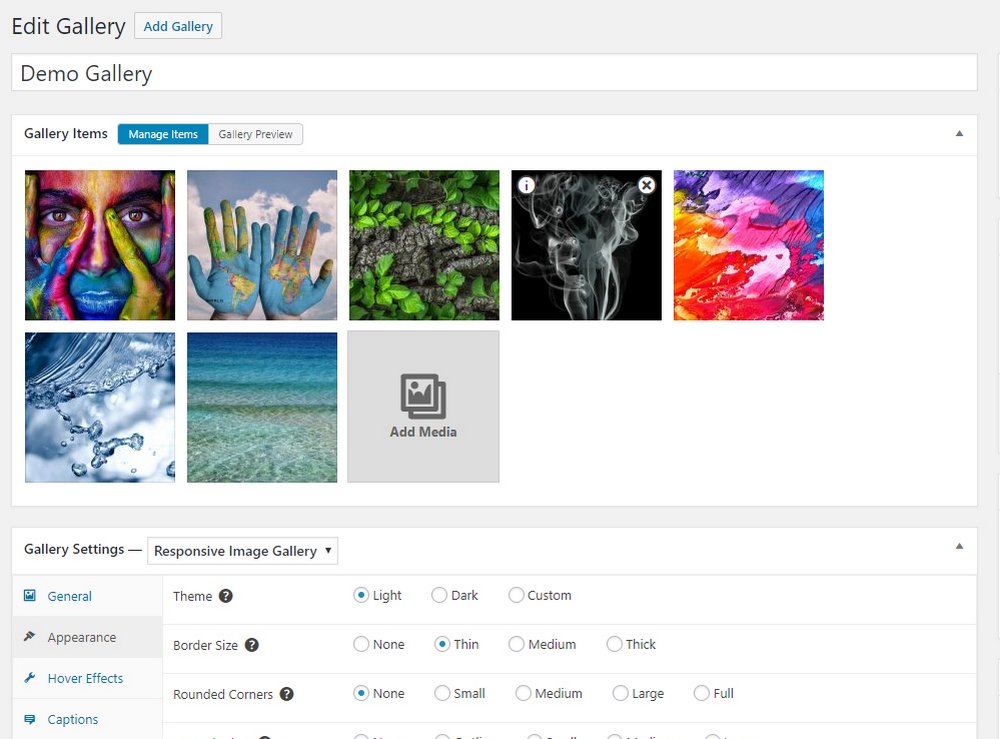Set Rounded Corners to Full

702,693
